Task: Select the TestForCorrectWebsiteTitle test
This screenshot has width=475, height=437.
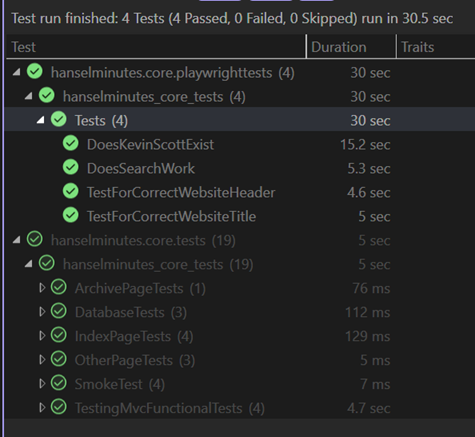Action: 240,216
